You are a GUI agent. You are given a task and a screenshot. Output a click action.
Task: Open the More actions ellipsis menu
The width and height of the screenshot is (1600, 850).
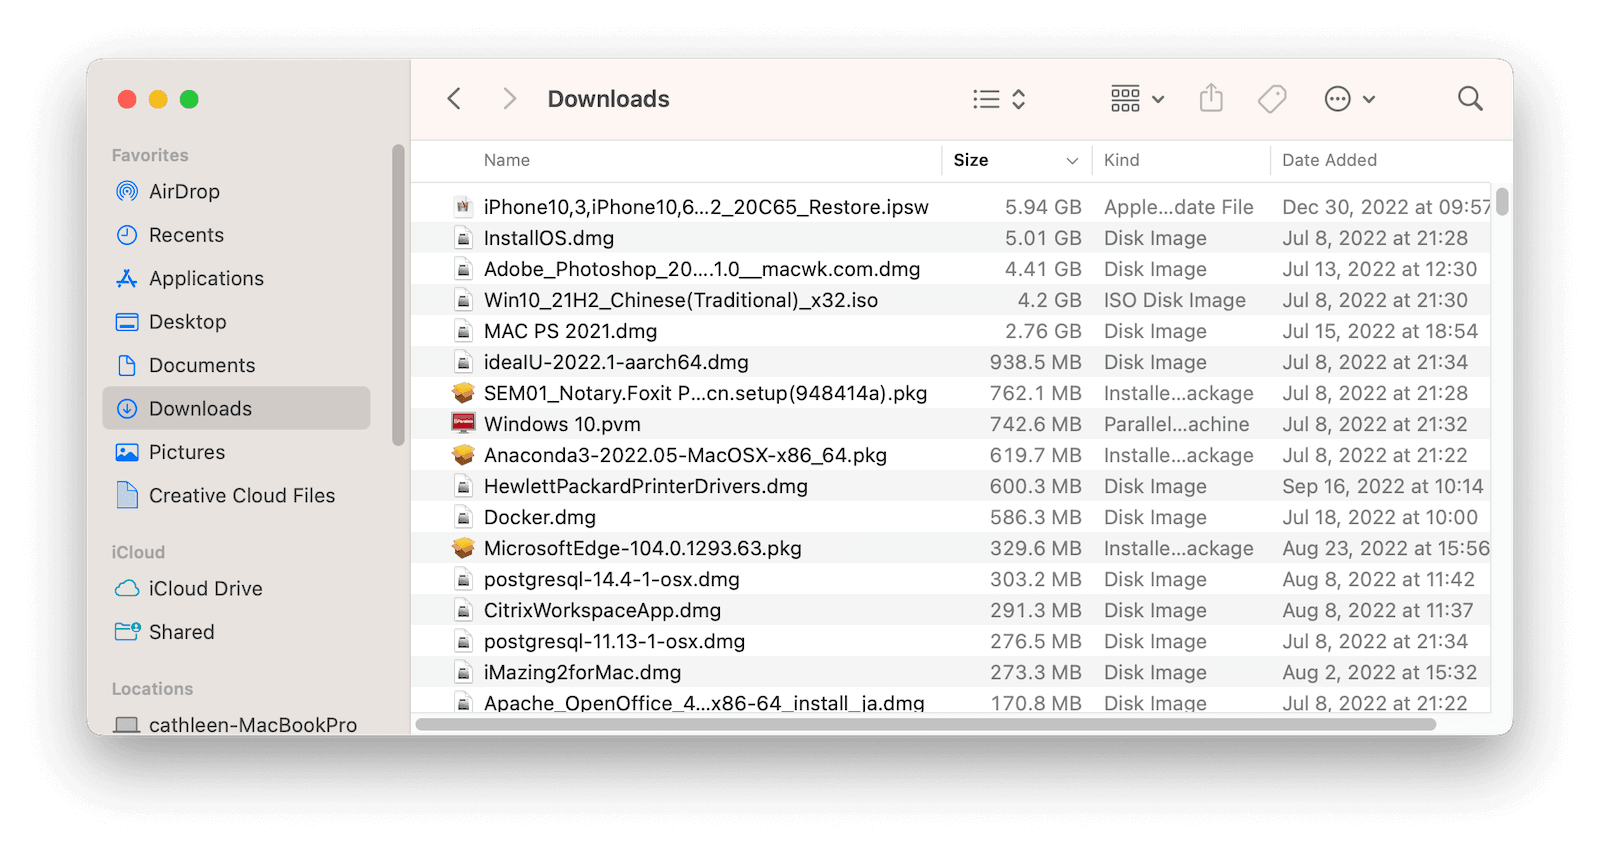1349,98
